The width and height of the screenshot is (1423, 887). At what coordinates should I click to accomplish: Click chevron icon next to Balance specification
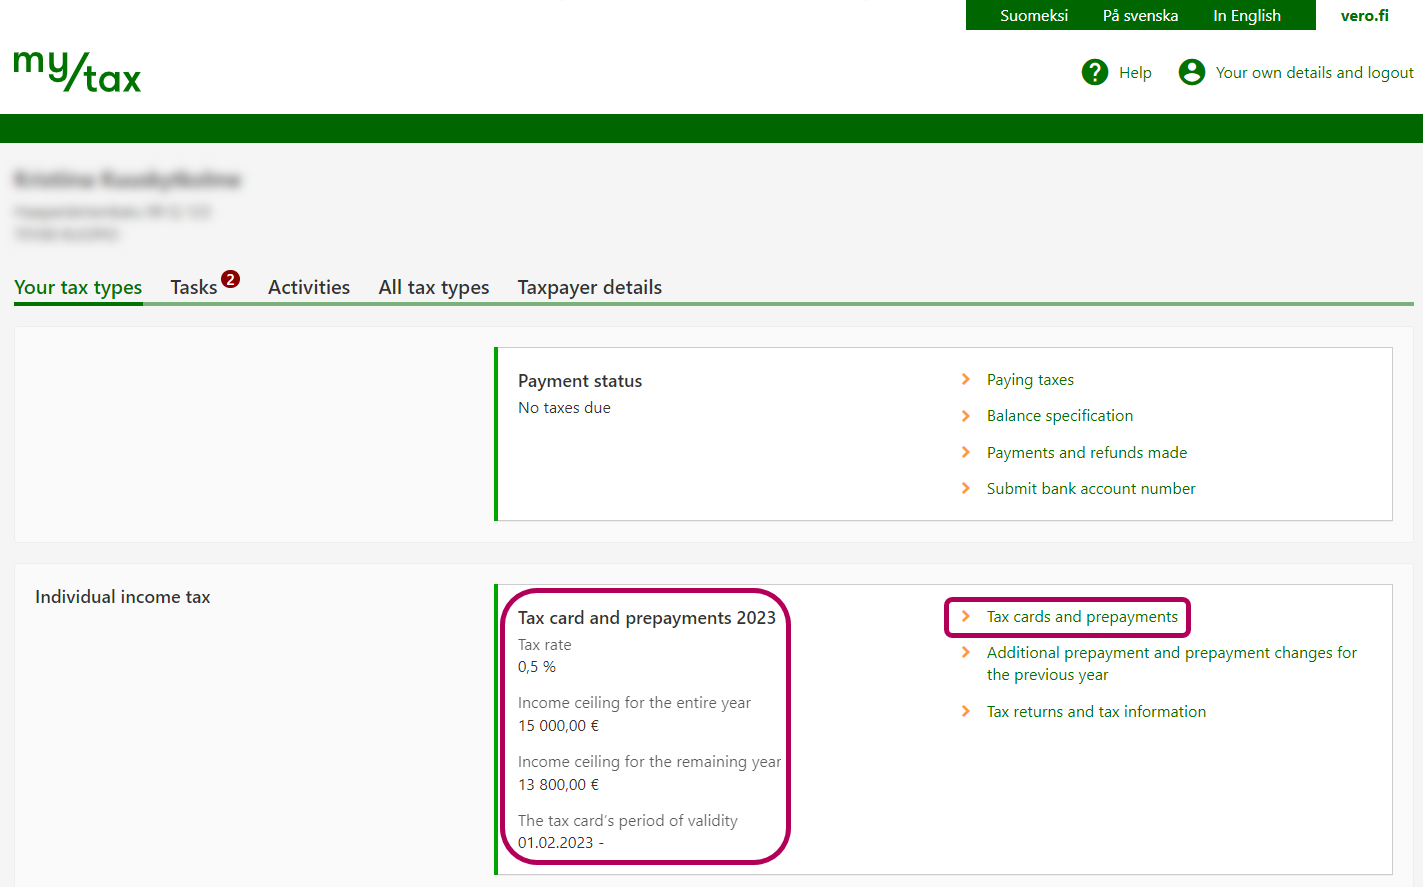coord(966,416)
